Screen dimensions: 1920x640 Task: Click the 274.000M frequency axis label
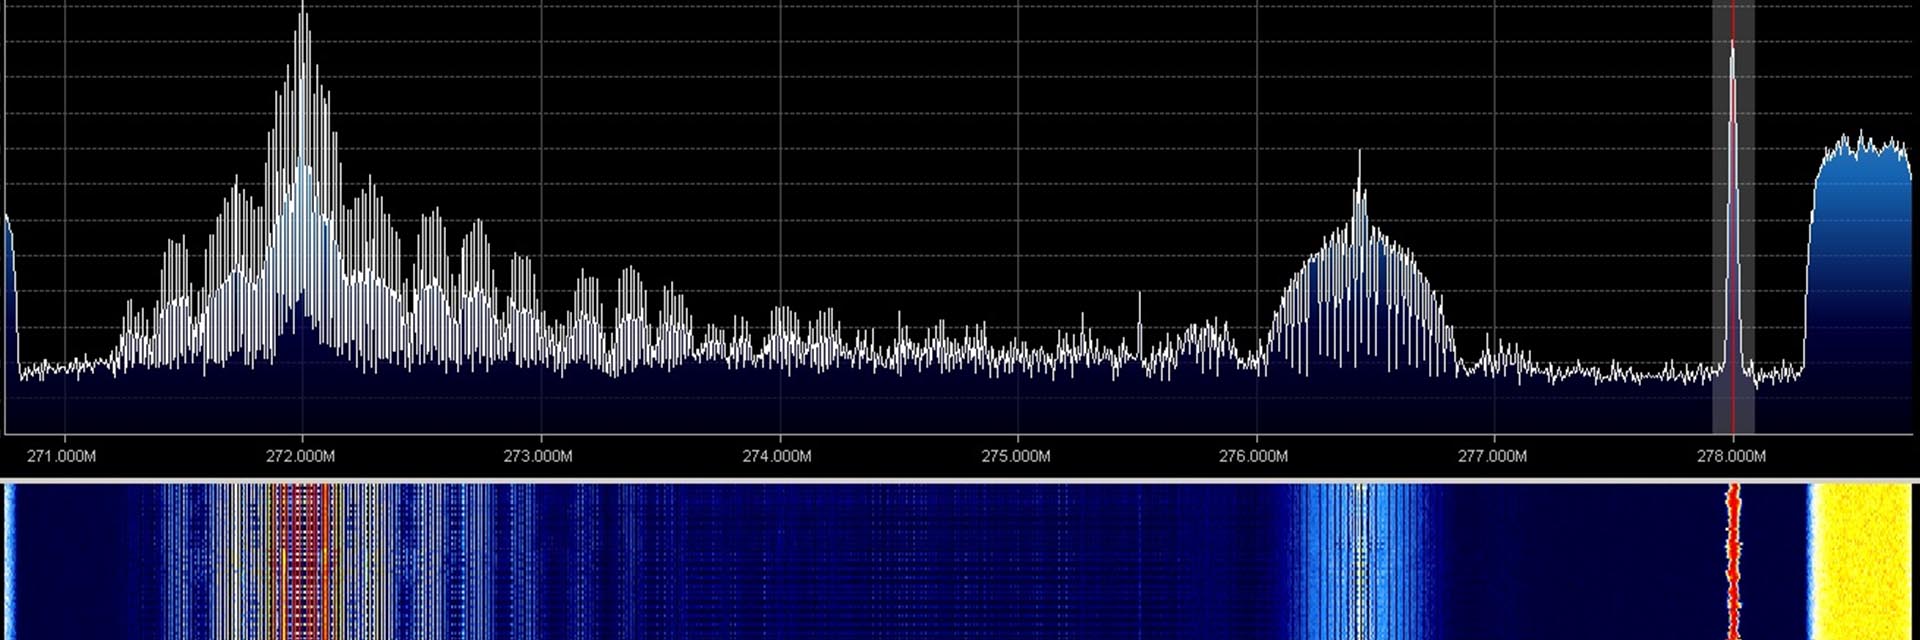(x=777, y=457)
